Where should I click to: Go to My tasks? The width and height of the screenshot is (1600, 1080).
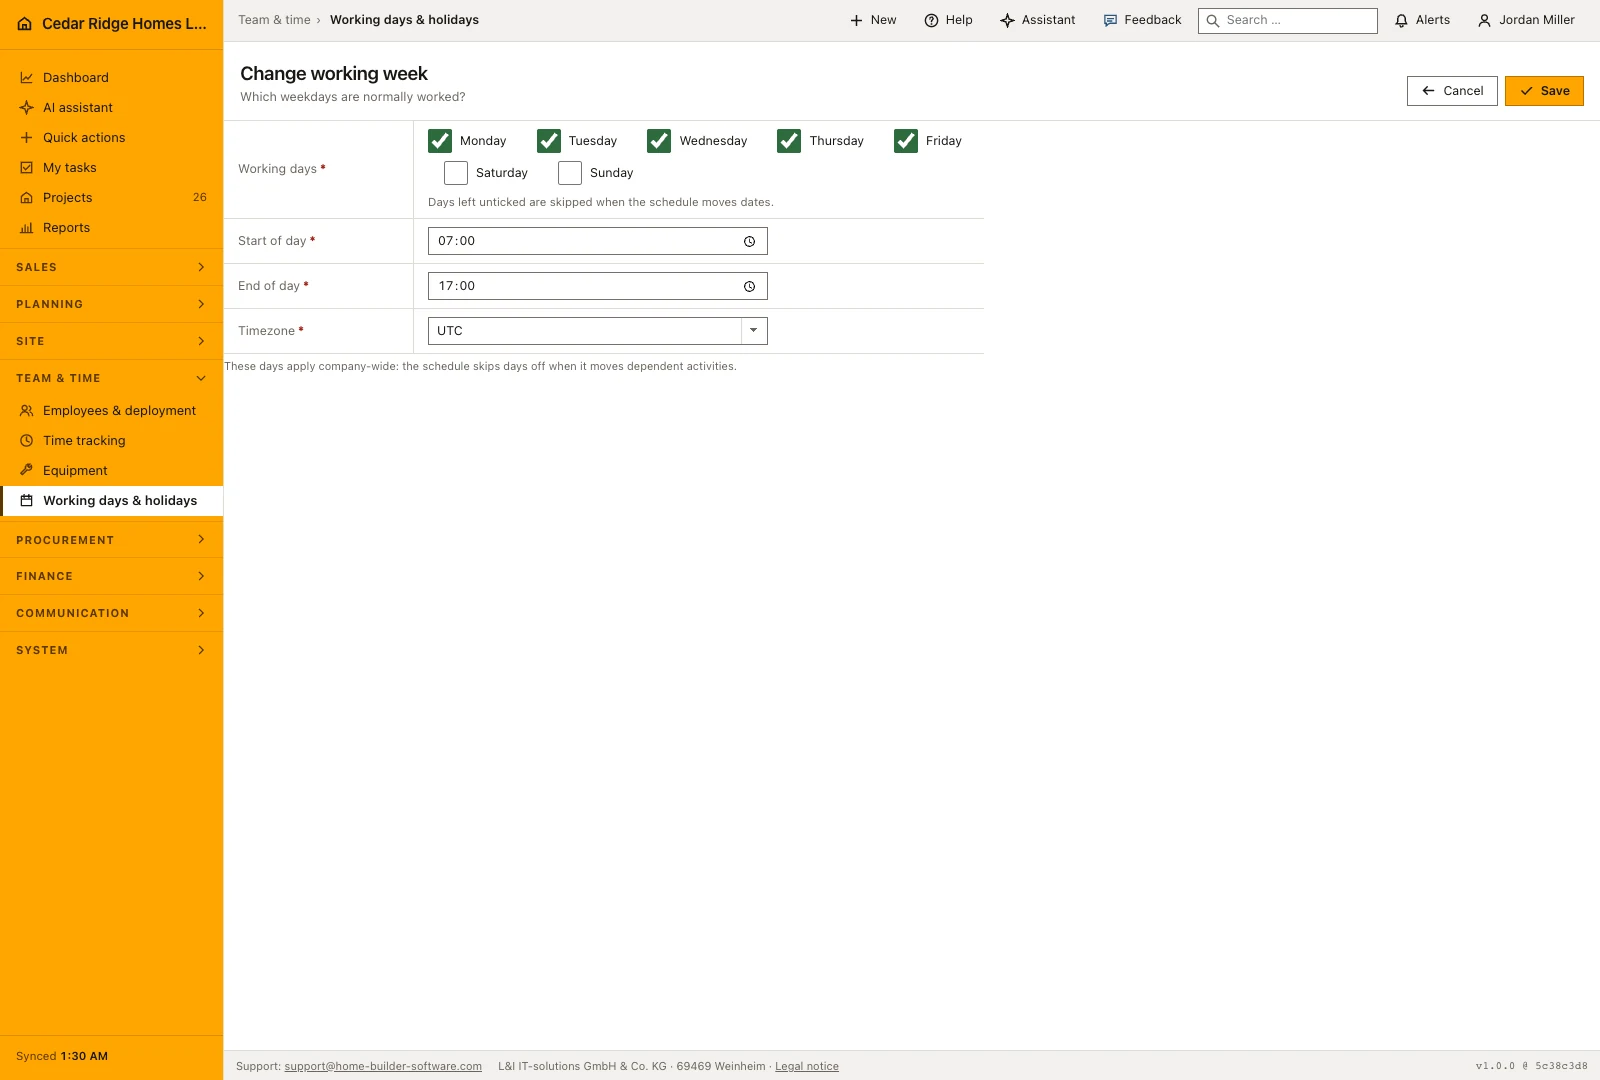click(x=111, y=168)
